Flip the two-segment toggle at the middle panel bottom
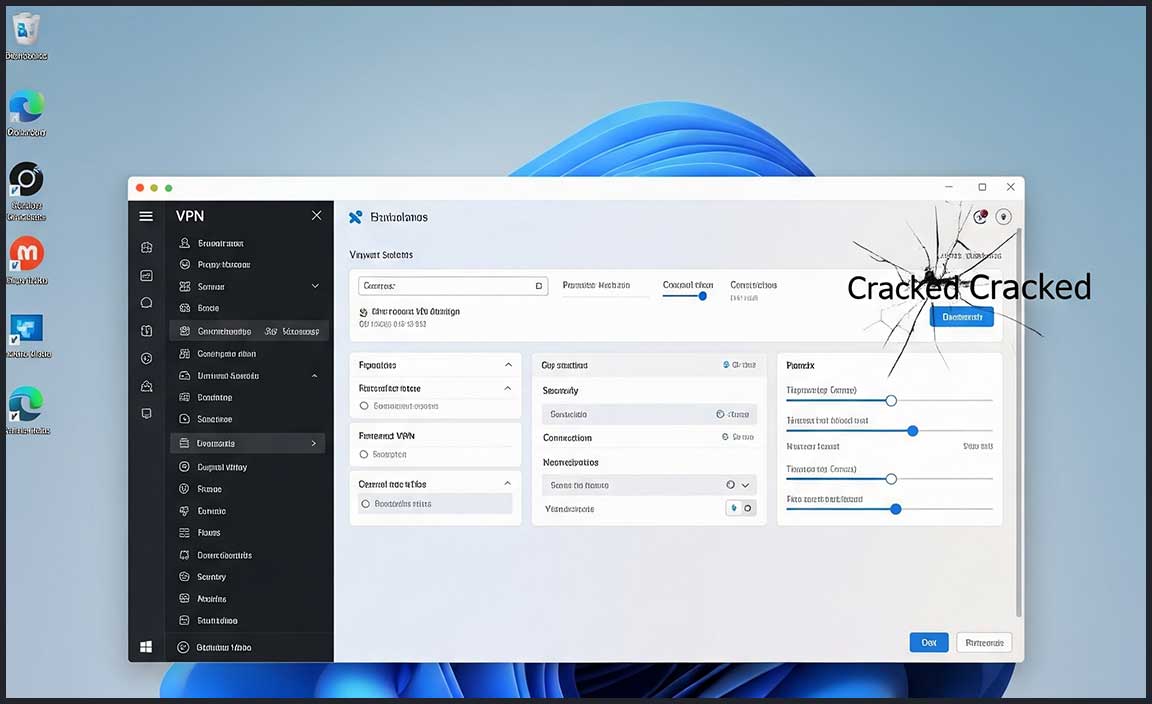 741,508
